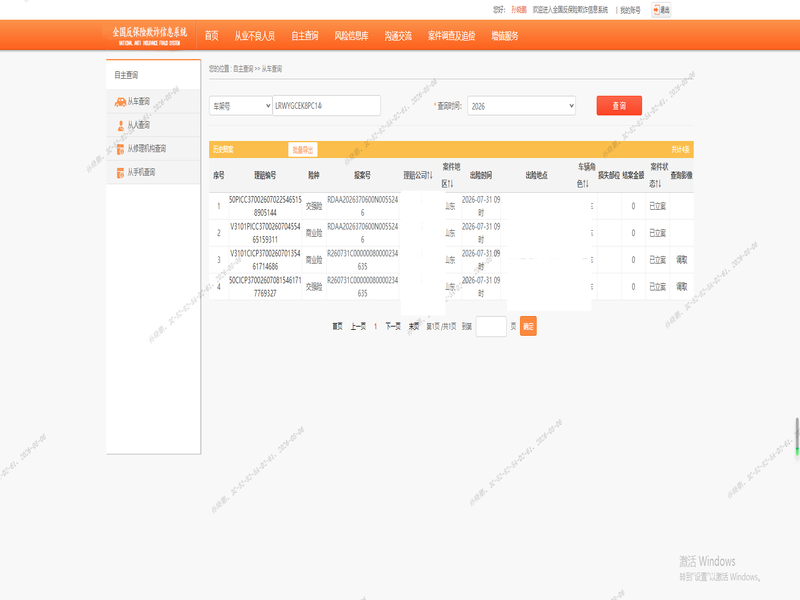Viewport: 800px width, 600px height.
Task: Click the 2026-07-31 09时 time in row 2
Action: point(481,233)
